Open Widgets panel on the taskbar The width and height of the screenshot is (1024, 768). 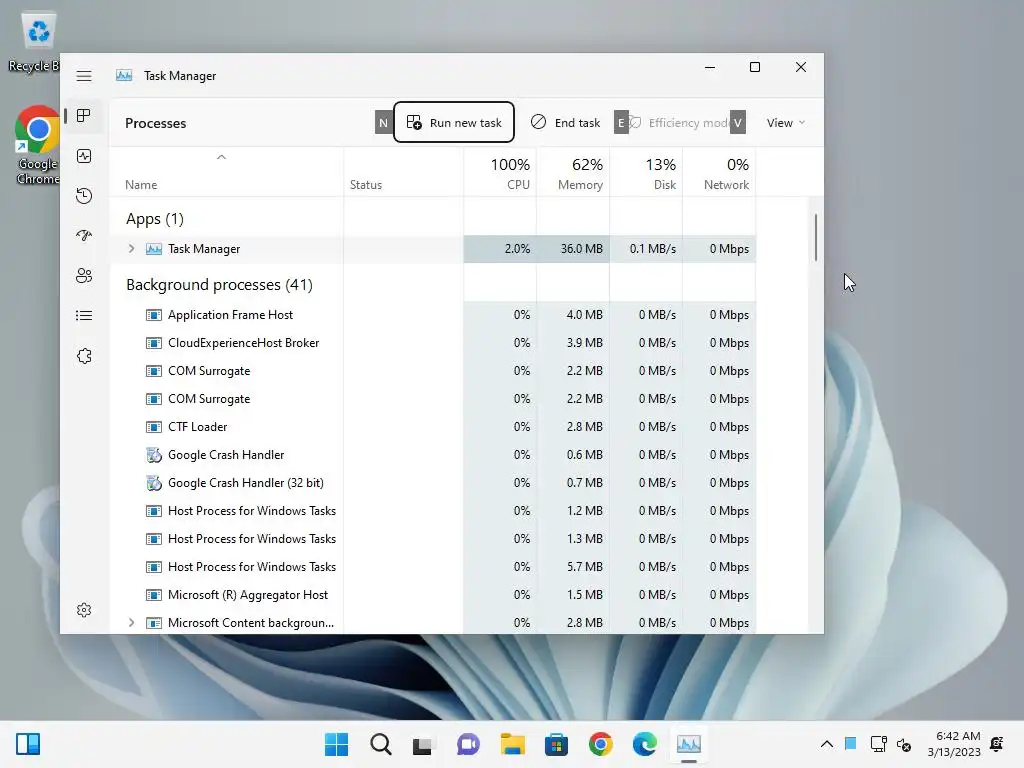(28, 744)
